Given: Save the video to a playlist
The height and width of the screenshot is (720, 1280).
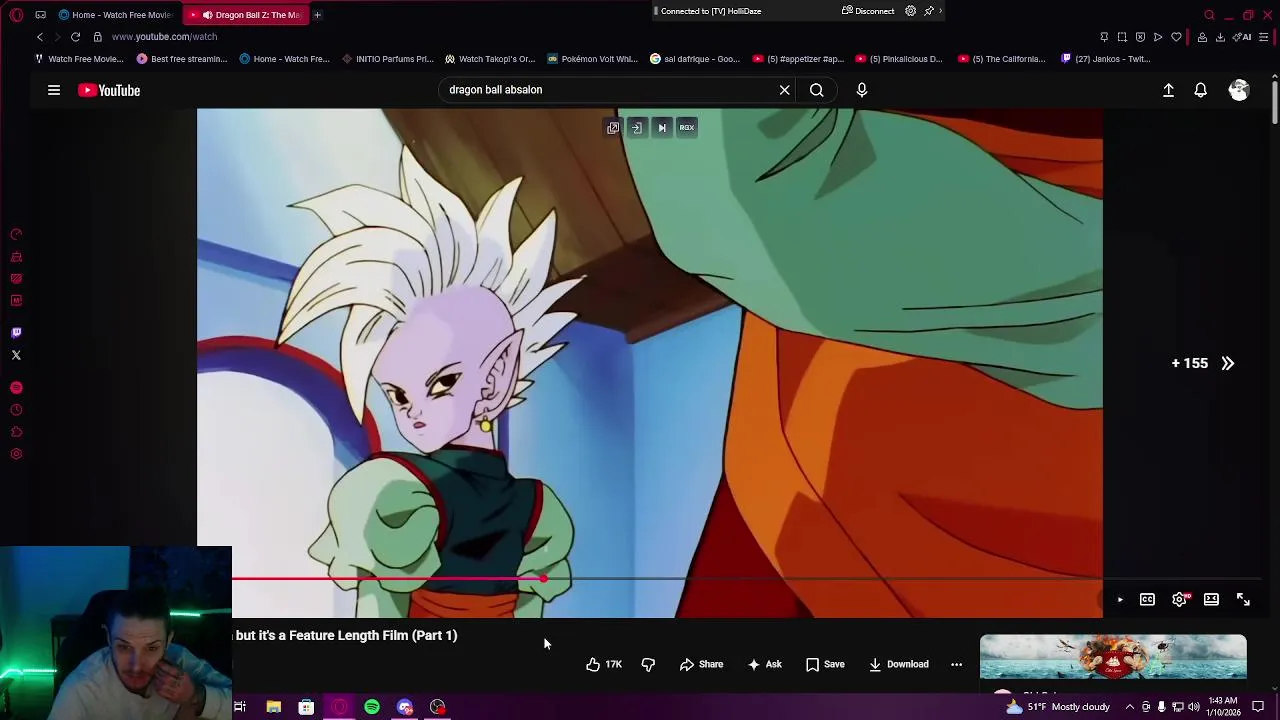Looking at the screenshot, I should tap(825, 664).
